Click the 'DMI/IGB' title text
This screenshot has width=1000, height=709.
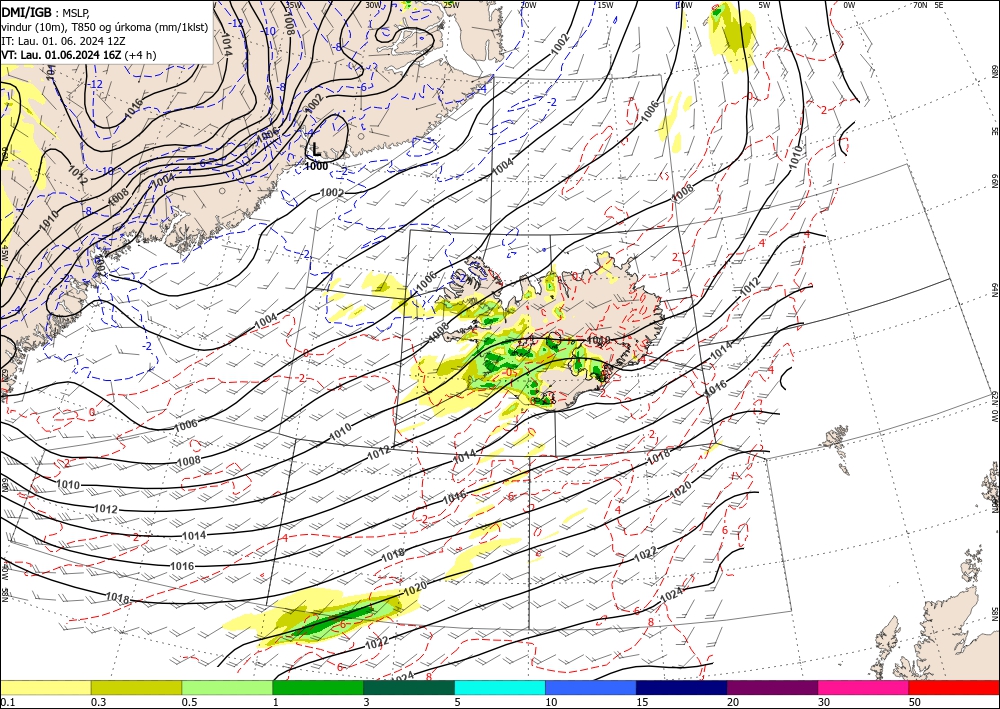(x=26, y=12)
